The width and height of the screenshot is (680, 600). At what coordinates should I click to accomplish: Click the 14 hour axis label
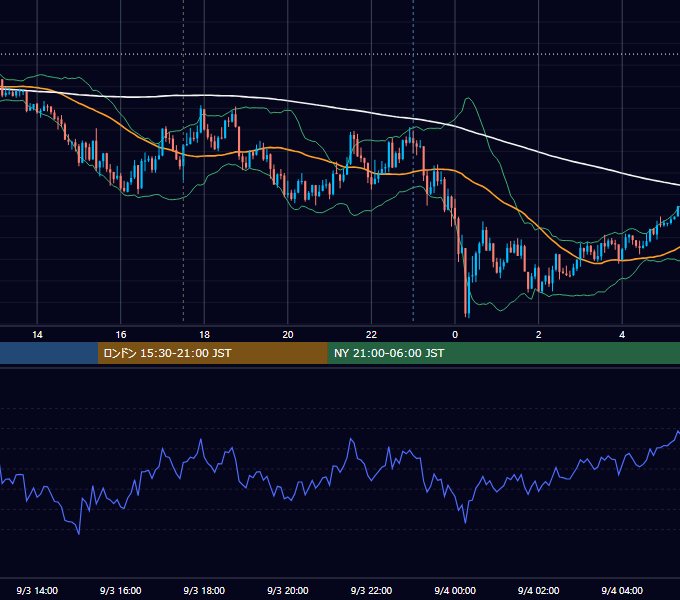(37, 335)
